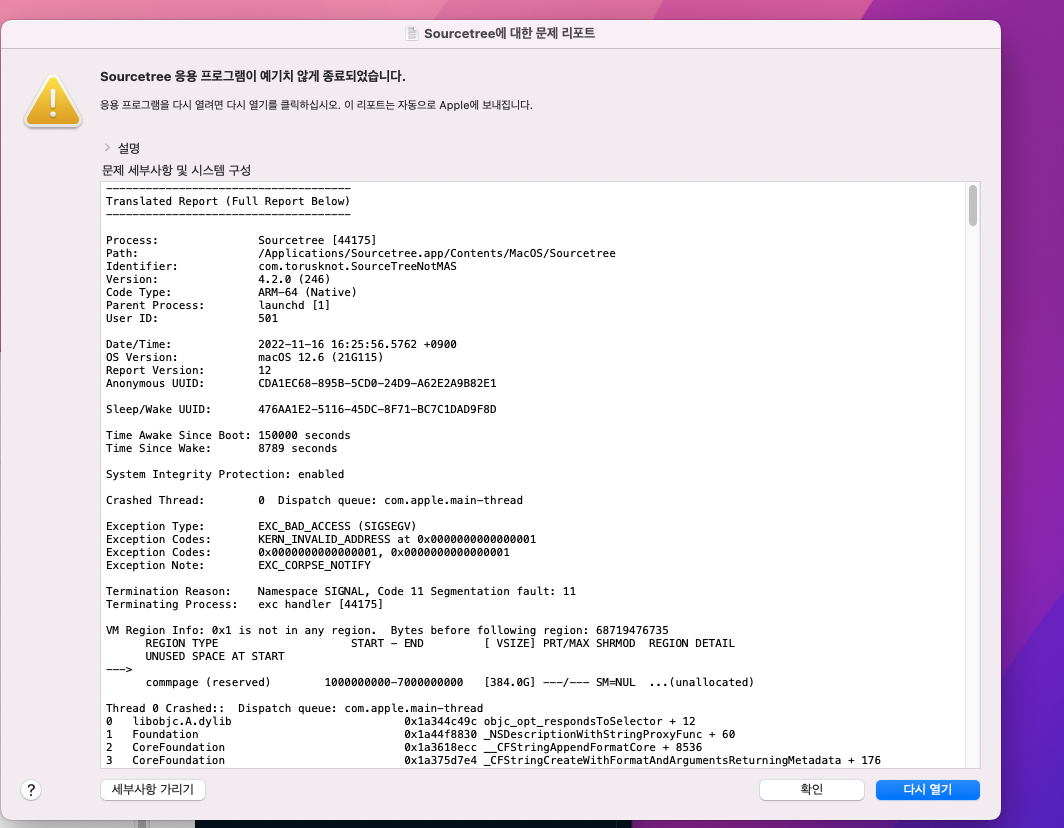The width and height of the screenshot is (1064, 828).
Task: Expand the 설명 disclosure chevron
Action: tap(107, 147)
